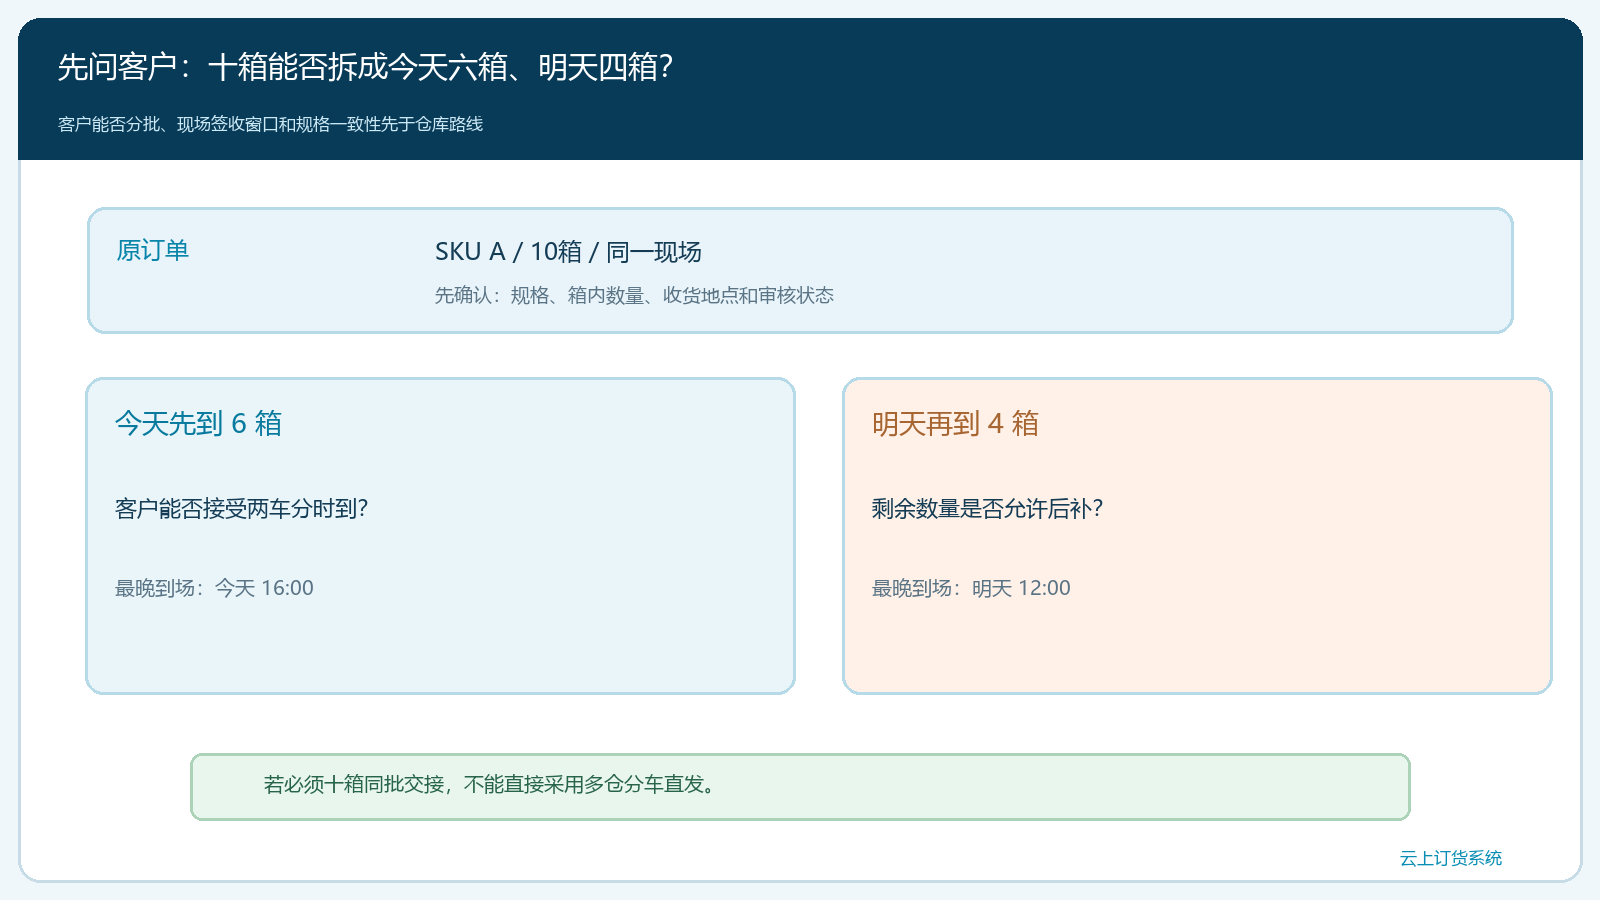
Task: Select the question '客户能否接受两车分时到?'
Action: (241, 508)
